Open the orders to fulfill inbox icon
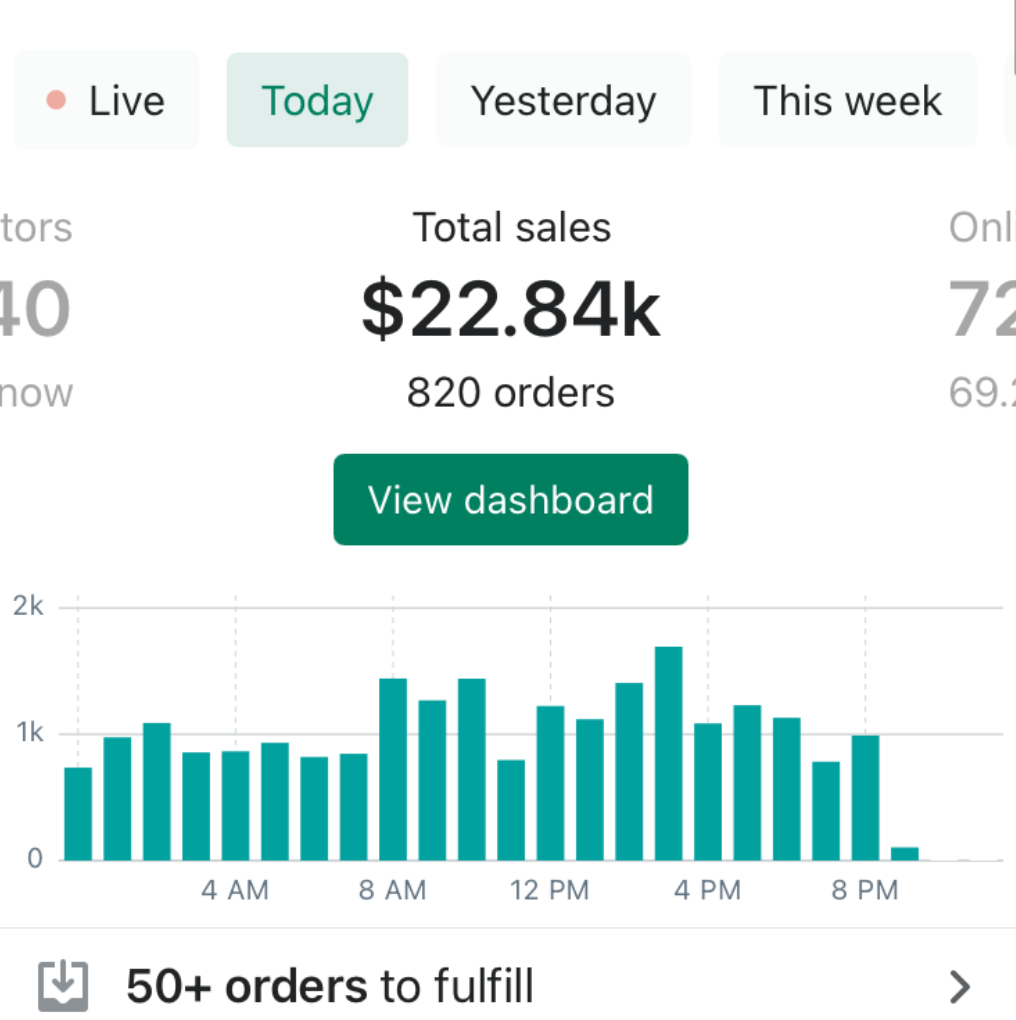 point(63,986)
